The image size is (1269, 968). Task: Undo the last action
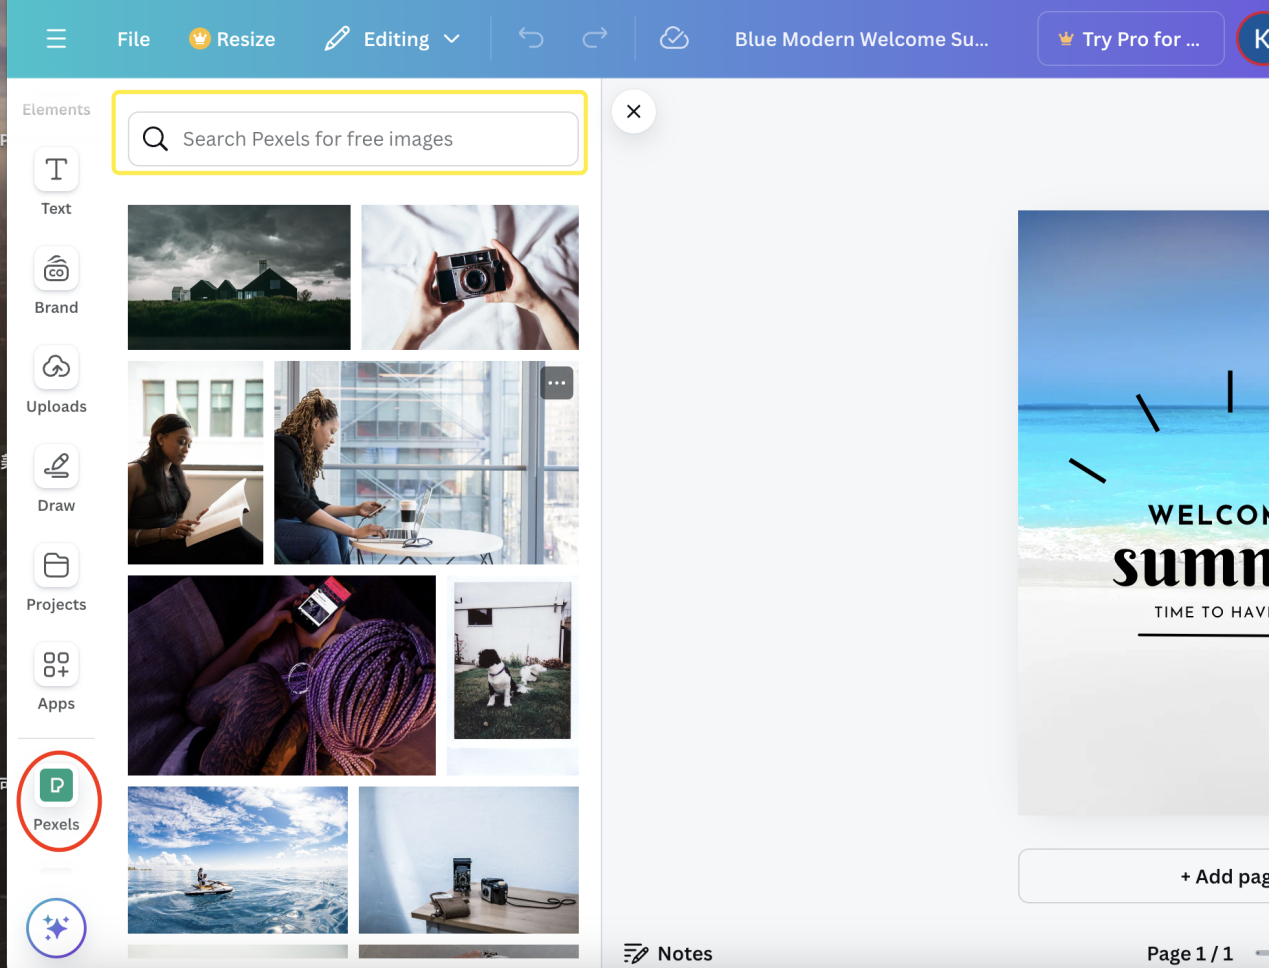(x=531, y=39)
